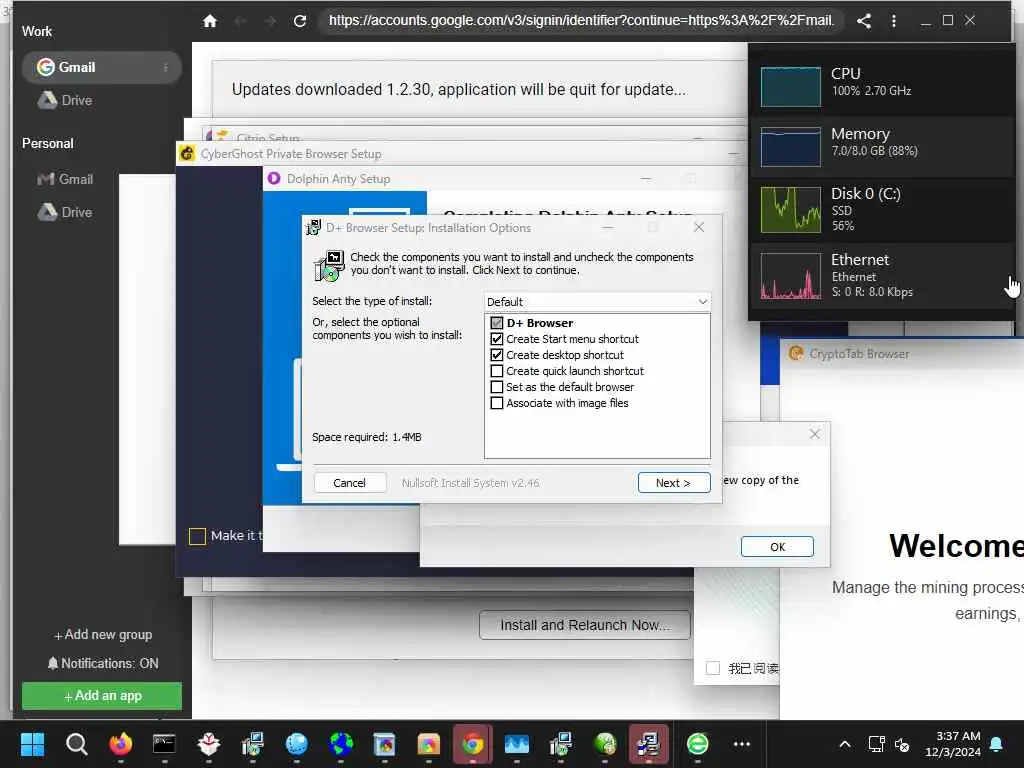Close the message dialog with its X
The width and height of the screenshot is (1024, 768).
[x=814, y=434]
